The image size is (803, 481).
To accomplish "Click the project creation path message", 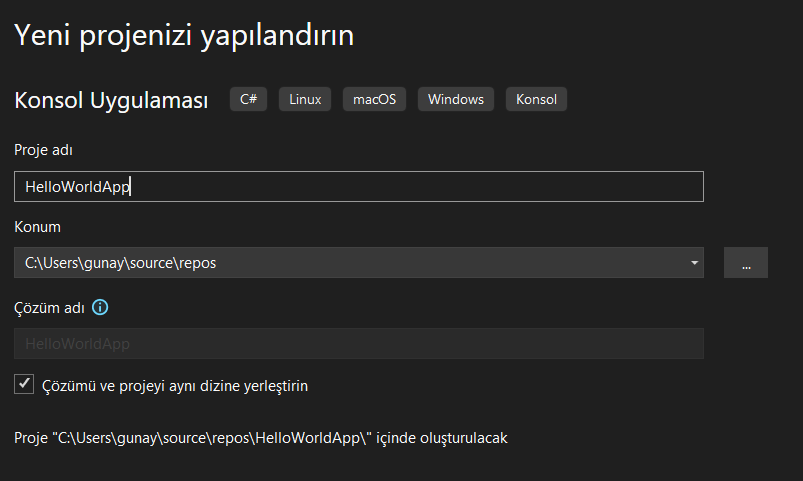I will click(261, 438).
